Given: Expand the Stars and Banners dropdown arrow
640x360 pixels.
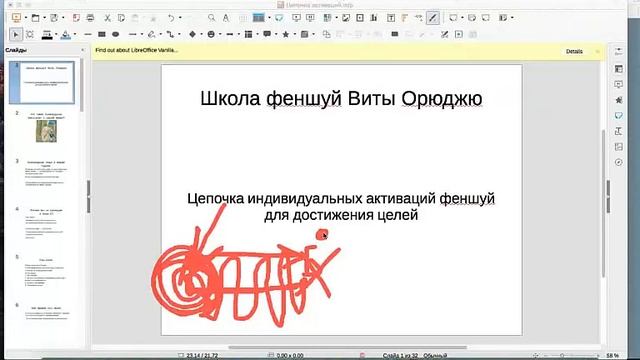Looking at the screenshot, I should click(295, 35).
